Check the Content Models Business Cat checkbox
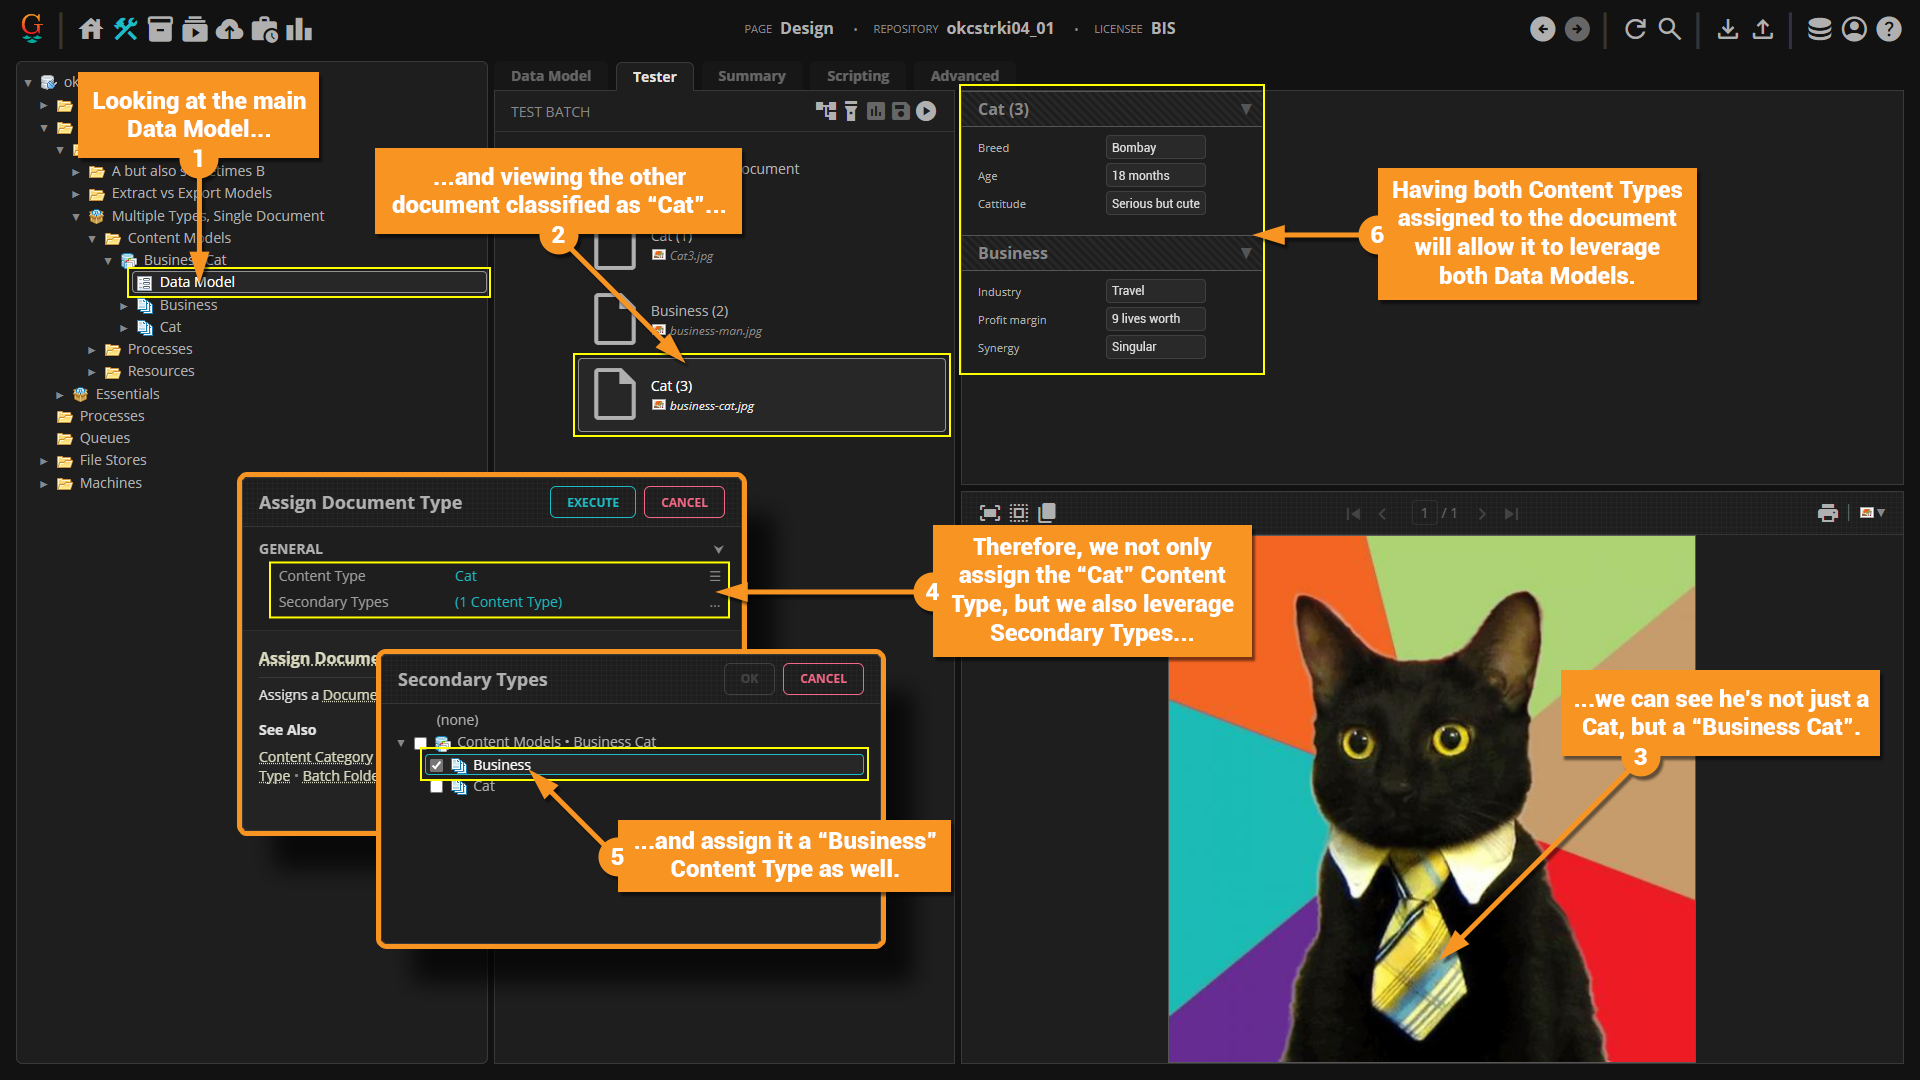Viewport: 1920px width, 1080px height. point(421,743)
